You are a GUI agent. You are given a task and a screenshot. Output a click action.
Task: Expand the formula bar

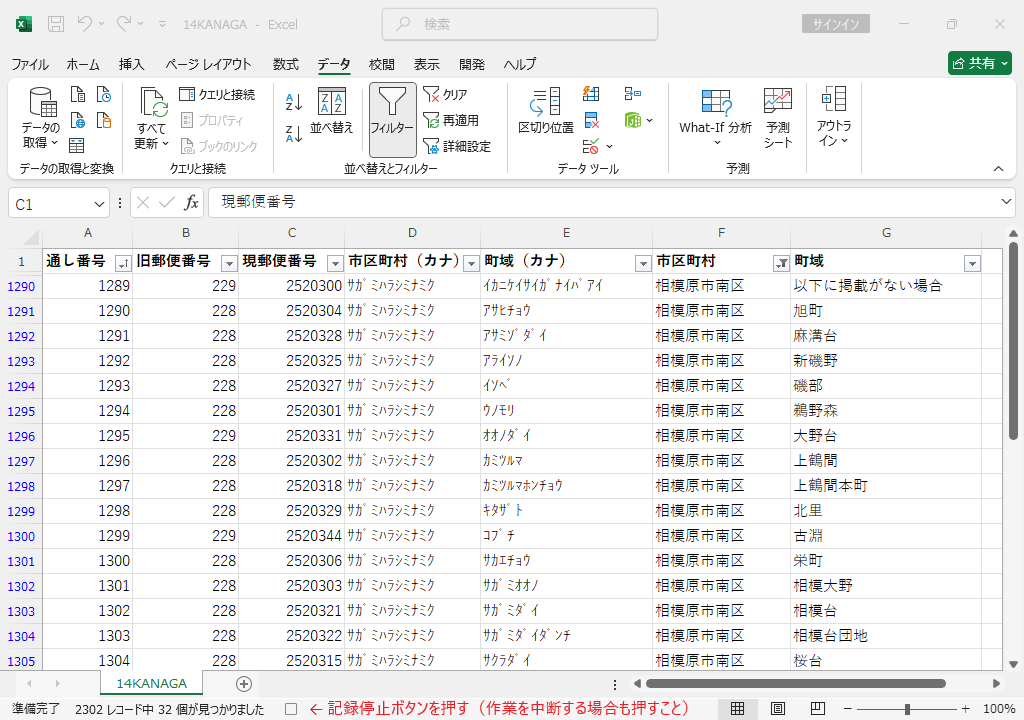(x=1006, y=202)
